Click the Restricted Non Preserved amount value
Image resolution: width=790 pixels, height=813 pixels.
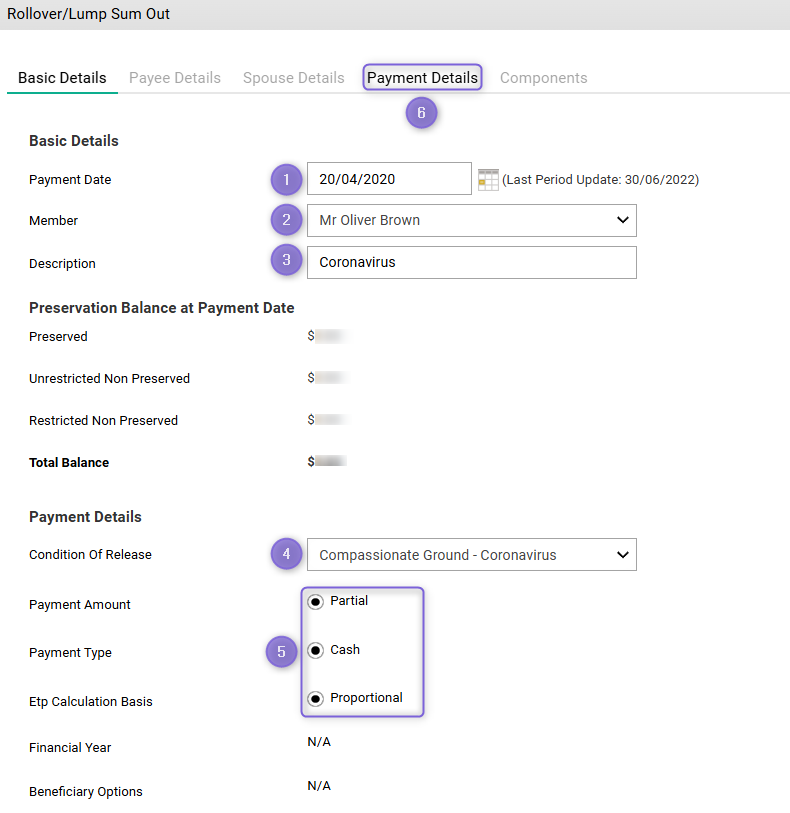point(328,419)
